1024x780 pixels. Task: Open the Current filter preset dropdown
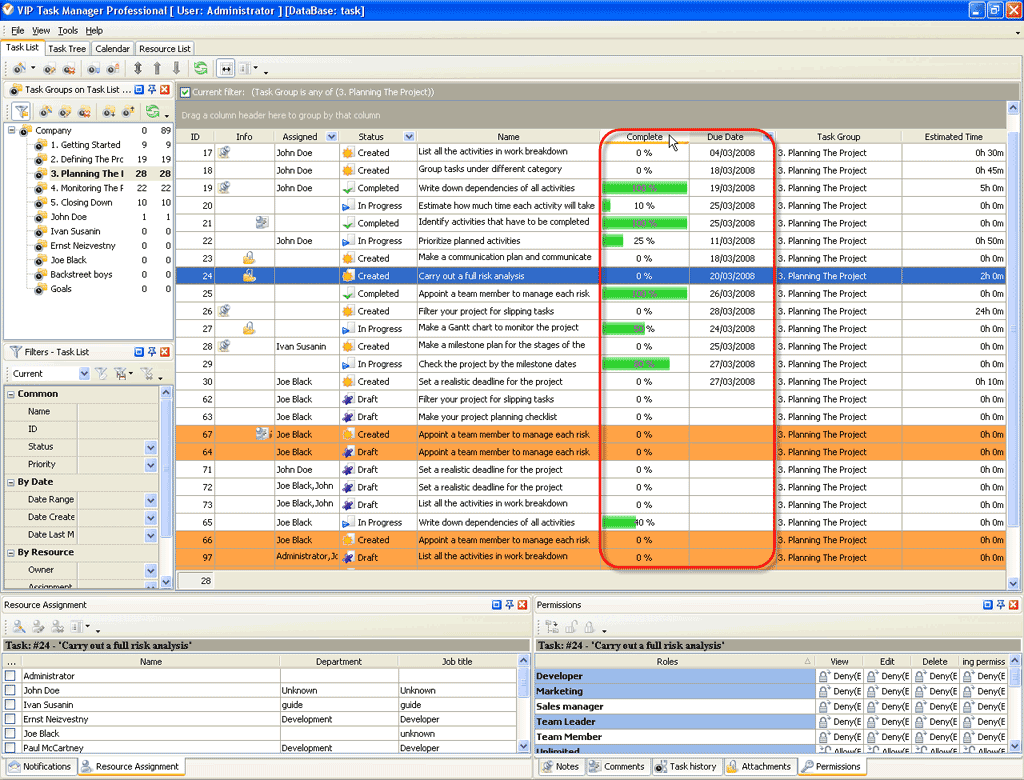tap(84, 374)
